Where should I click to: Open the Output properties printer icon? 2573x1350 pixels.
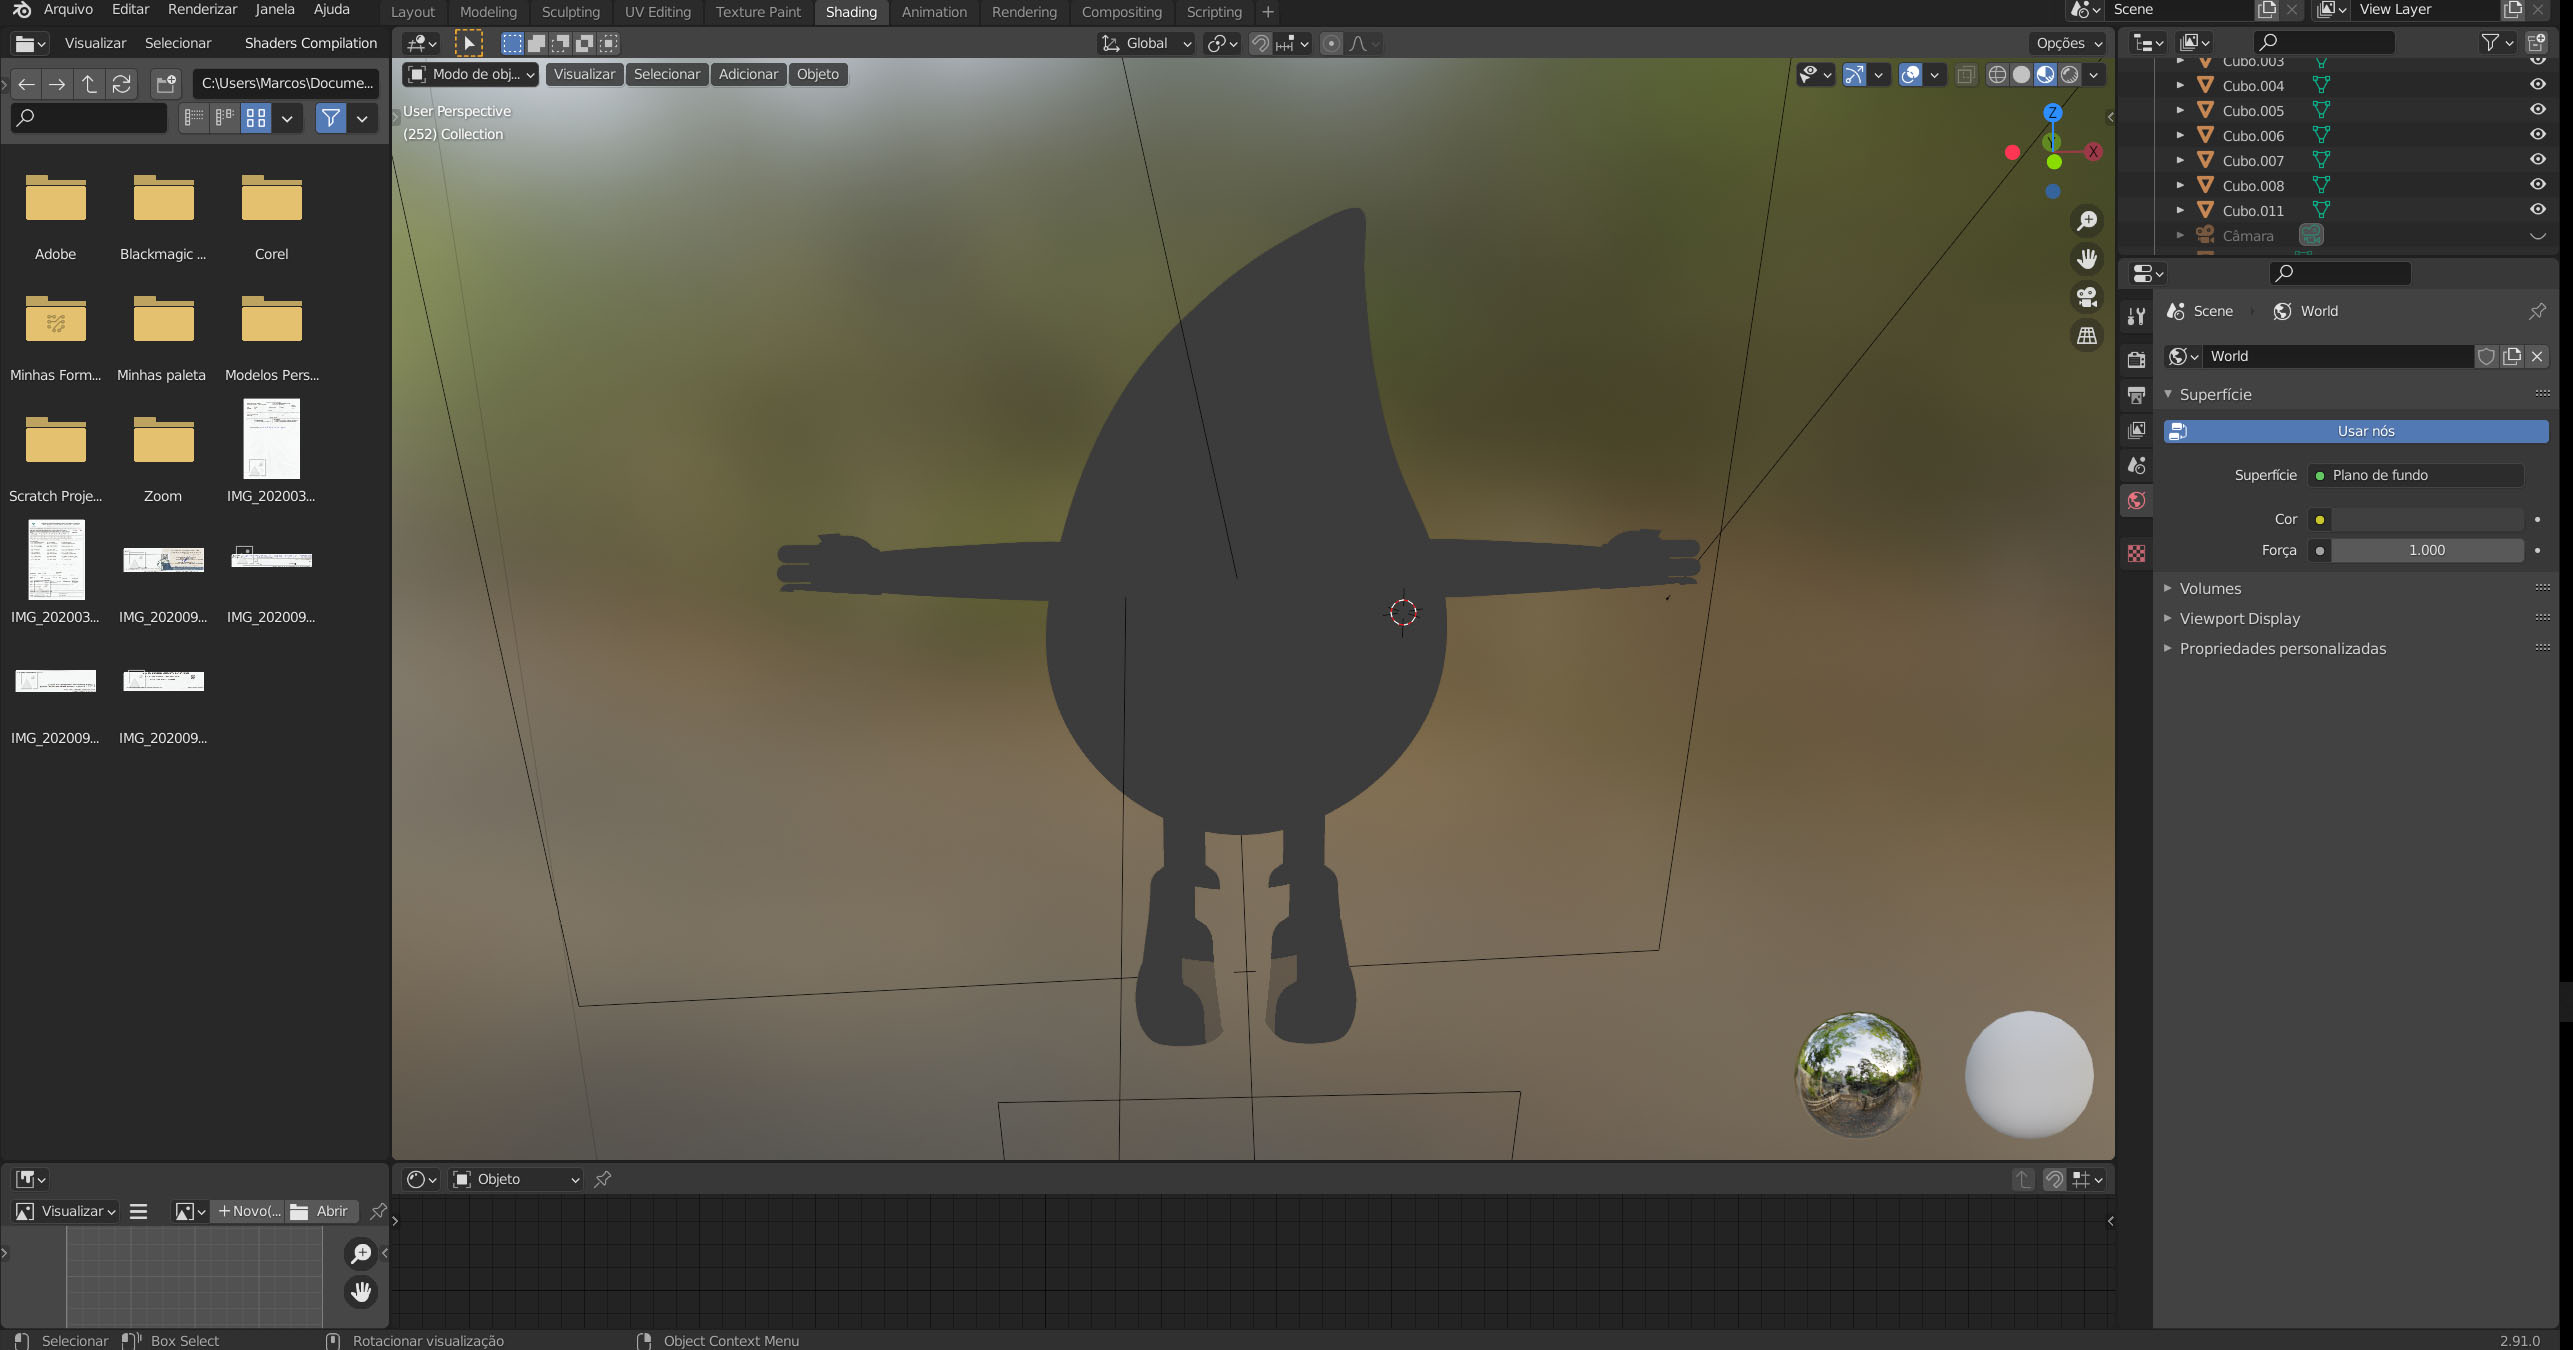click(2136, 395)
